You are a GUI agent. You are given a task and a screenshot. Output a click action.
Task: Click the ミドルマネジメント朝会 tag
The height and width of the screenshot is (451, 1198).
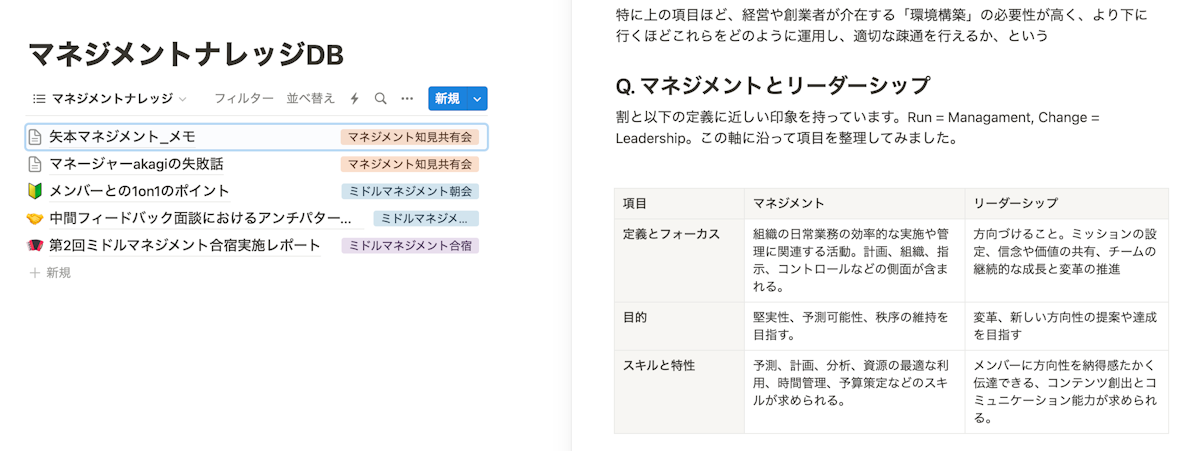pos(410,191)
